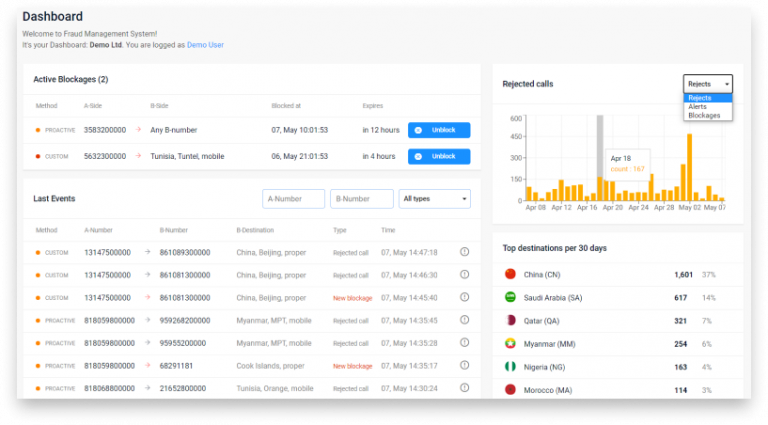Click the Saudi Arabia flag icon

point(510,298)
